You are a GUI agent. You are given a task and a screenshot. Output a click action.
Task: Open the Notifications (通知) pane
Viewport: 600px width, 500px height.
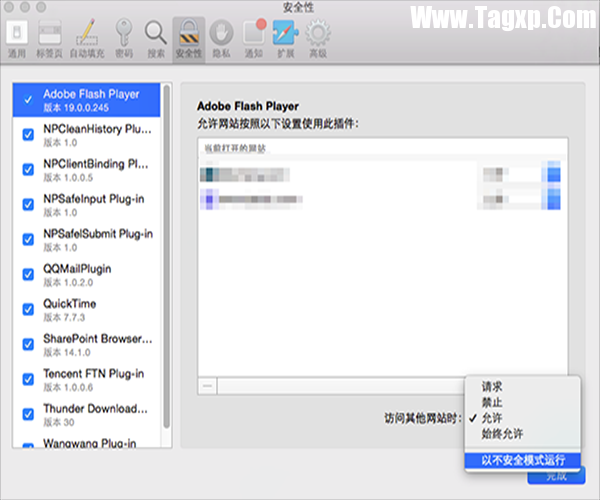pos(254,39)
